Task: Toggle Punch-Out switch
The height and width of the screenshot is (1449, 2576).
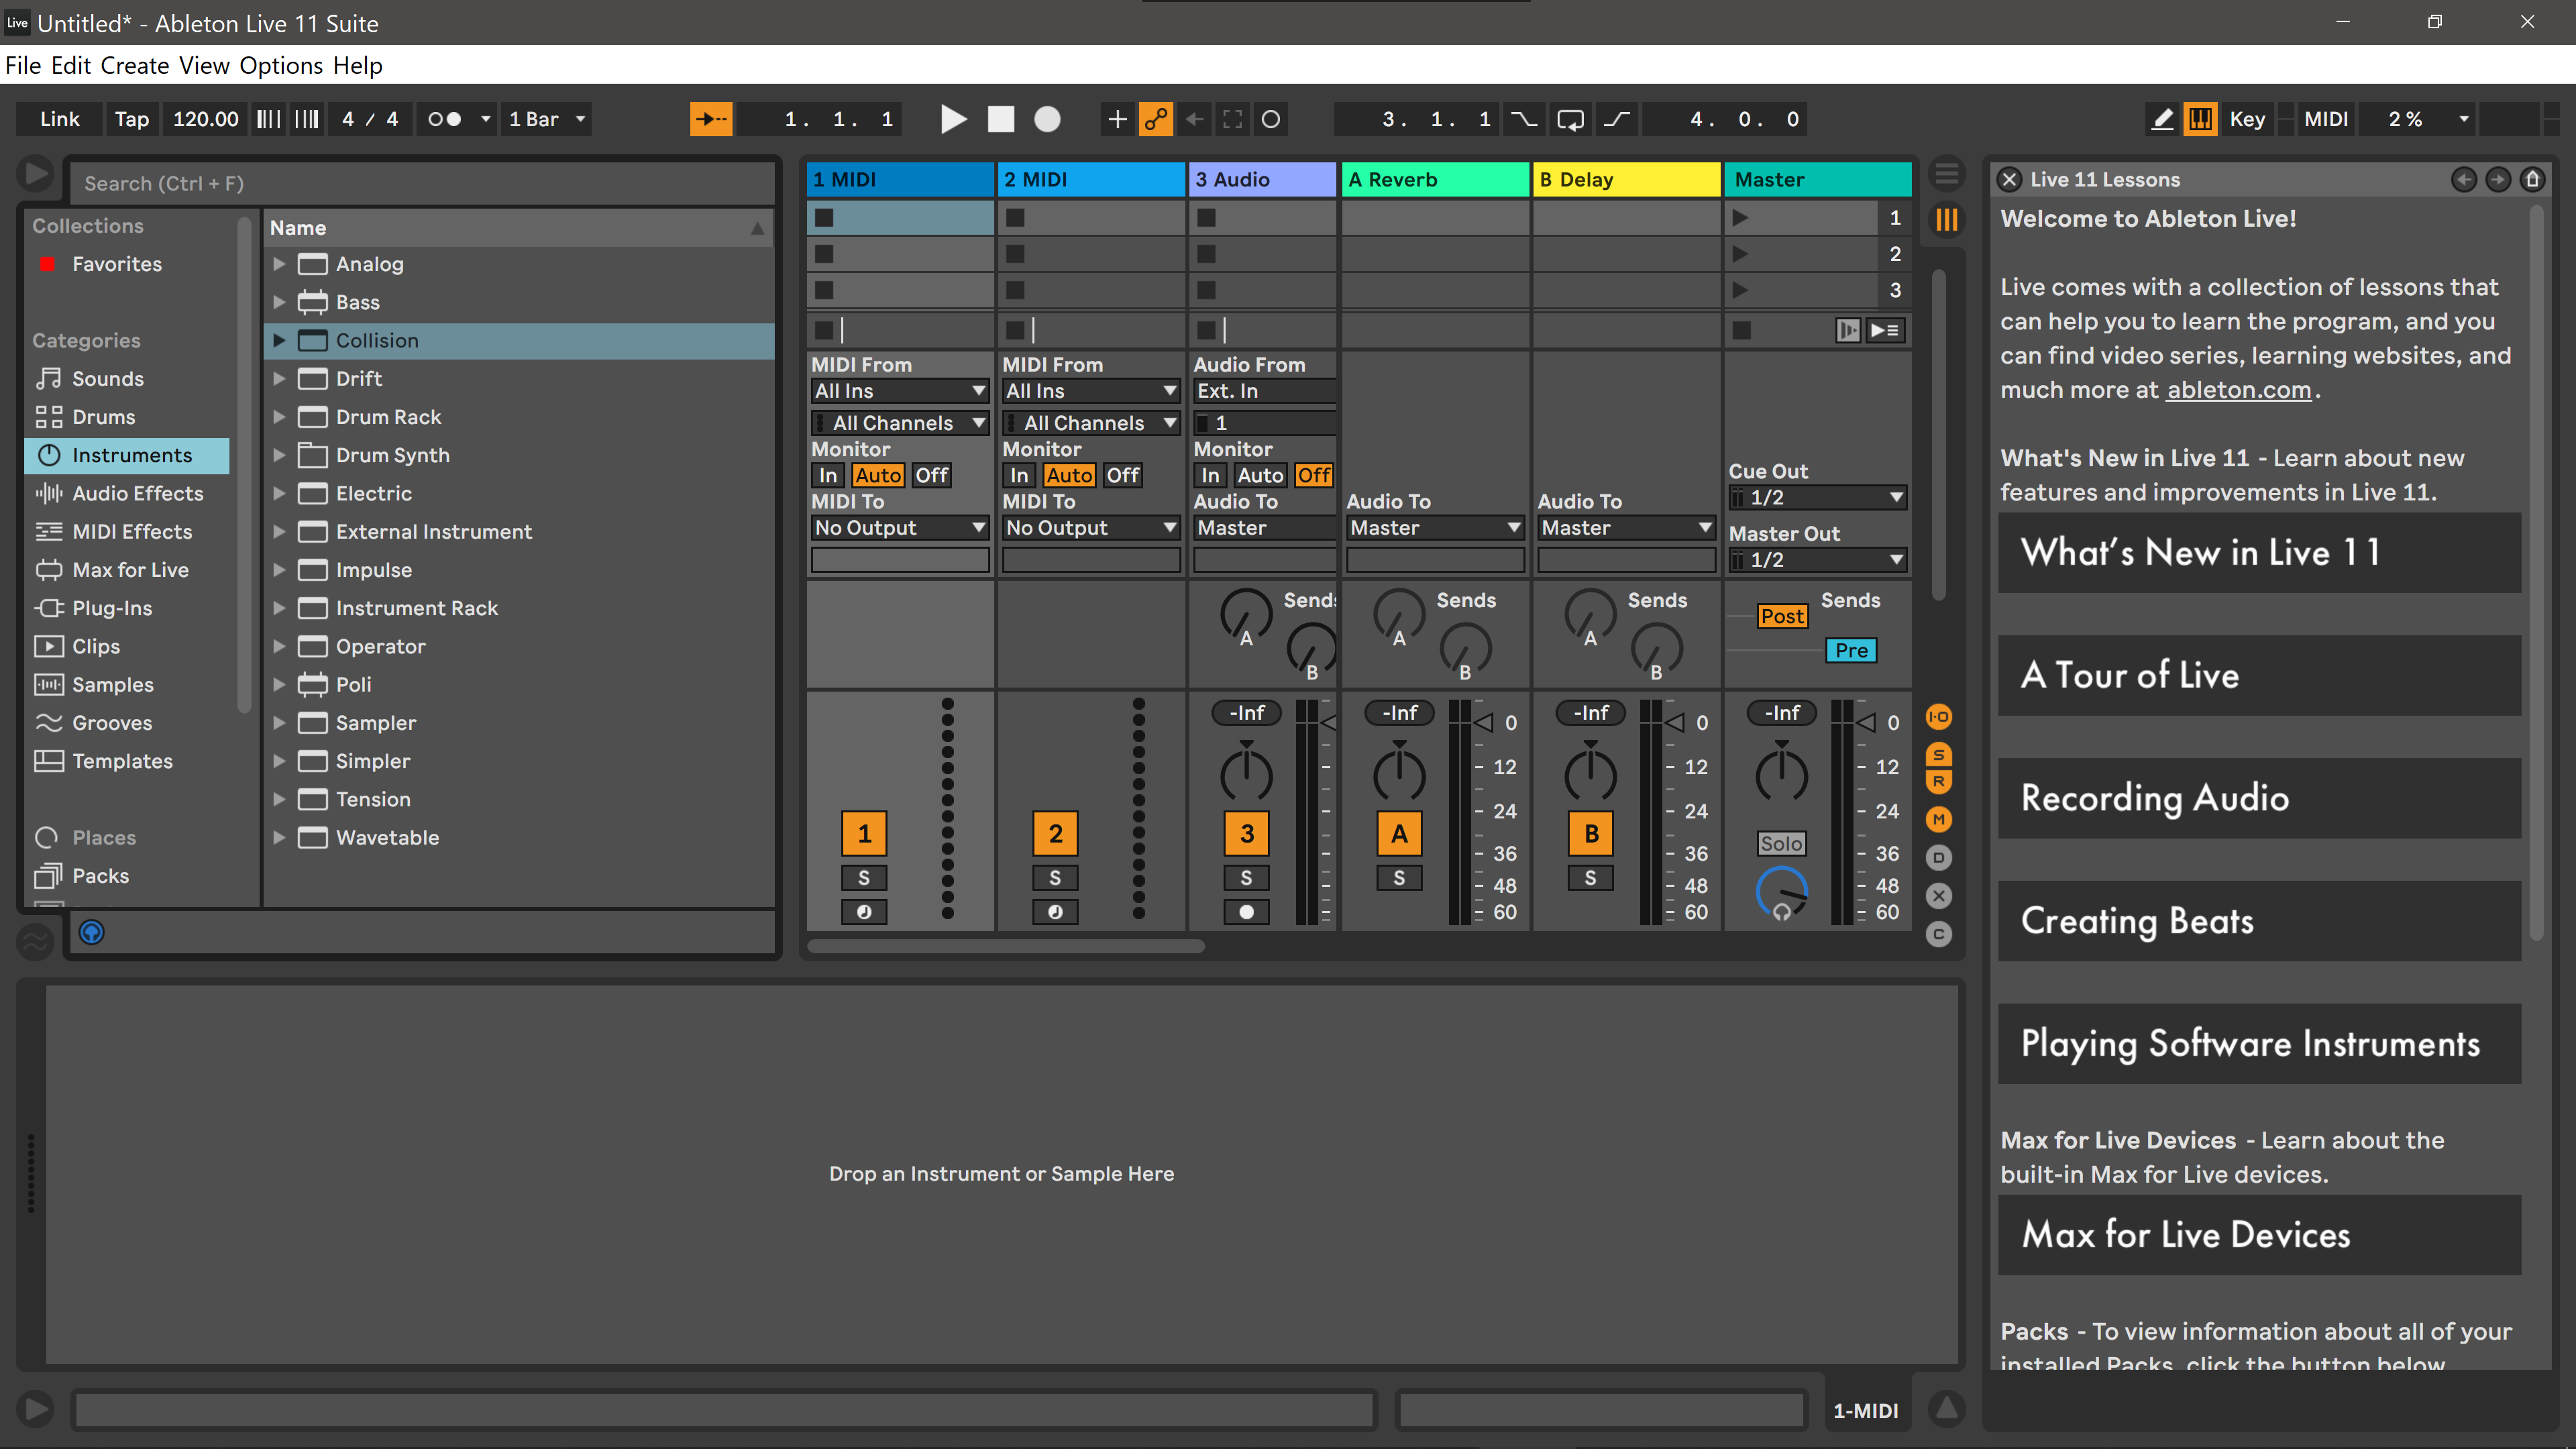Action: point(1616,119)
